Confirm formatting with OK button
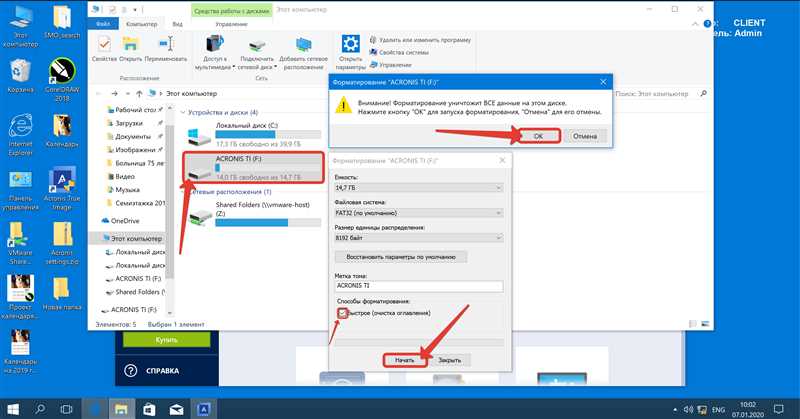The height and width of the screenshot is (419, 800). click(x=539, y=136)
